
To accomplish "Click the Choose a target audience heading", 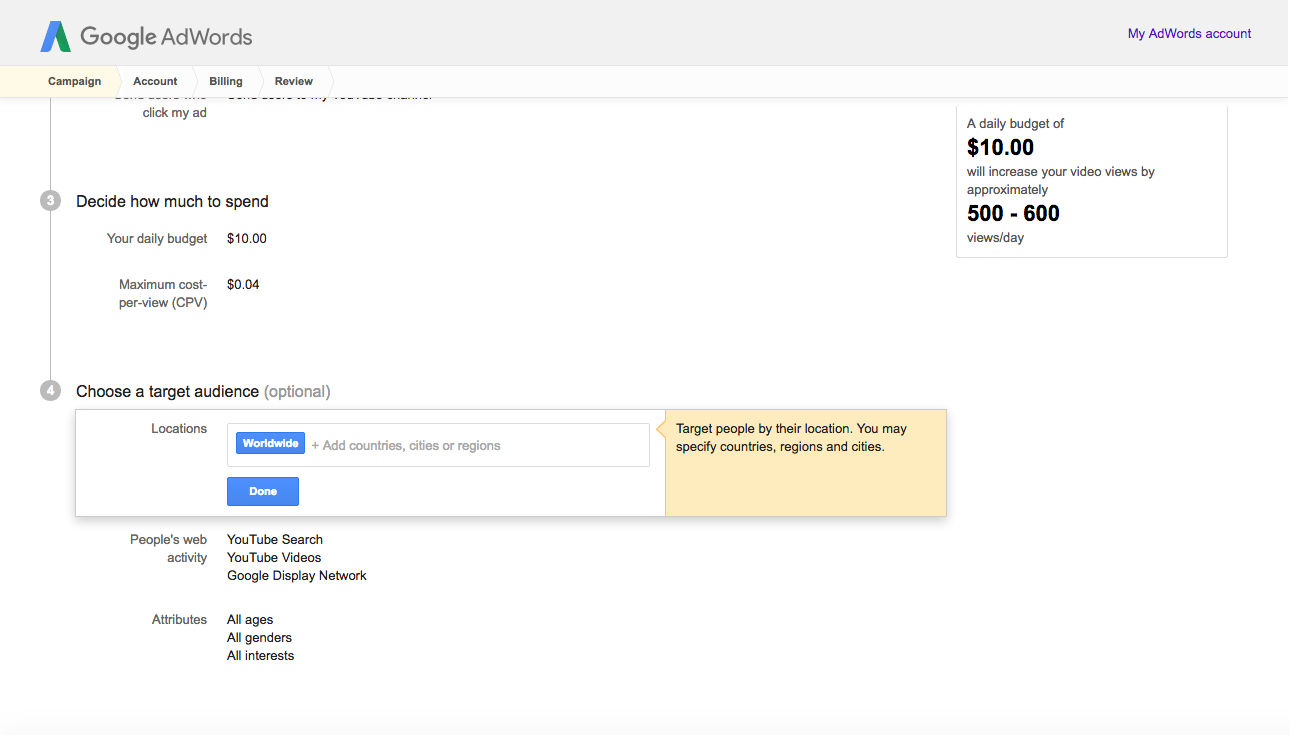I will [167, 392].
